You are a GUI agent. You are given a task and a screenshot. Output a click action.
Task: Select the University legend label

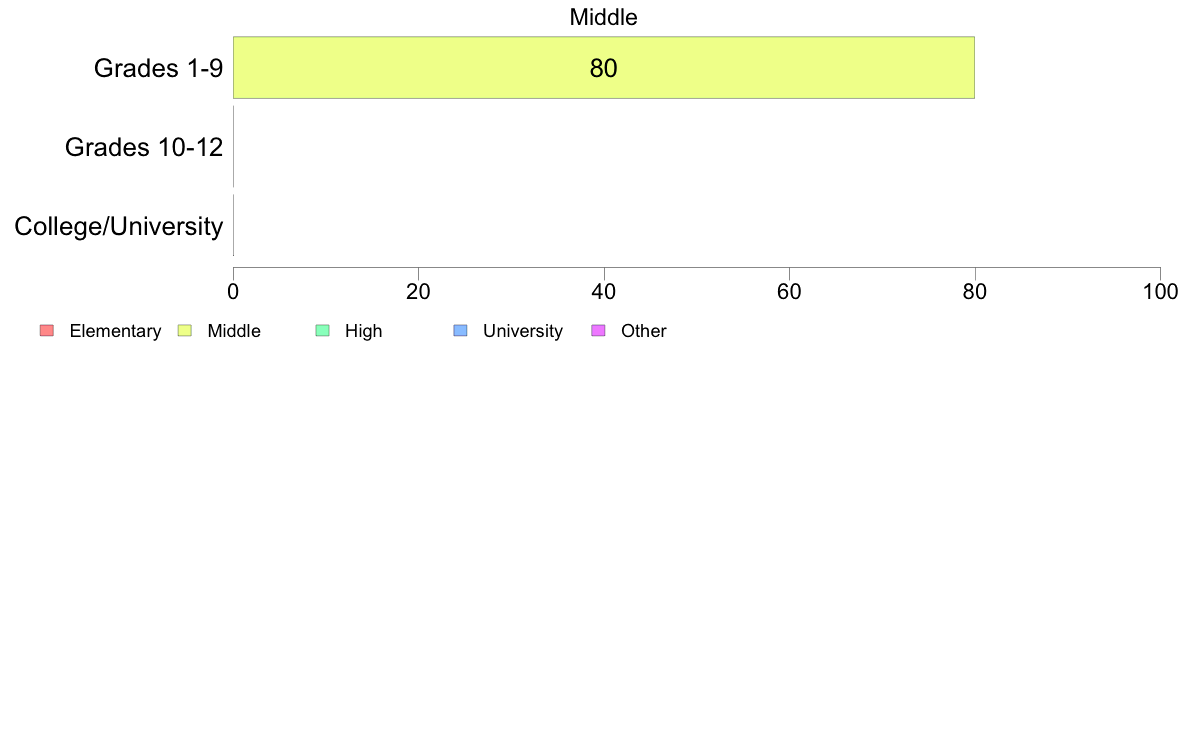523,331
